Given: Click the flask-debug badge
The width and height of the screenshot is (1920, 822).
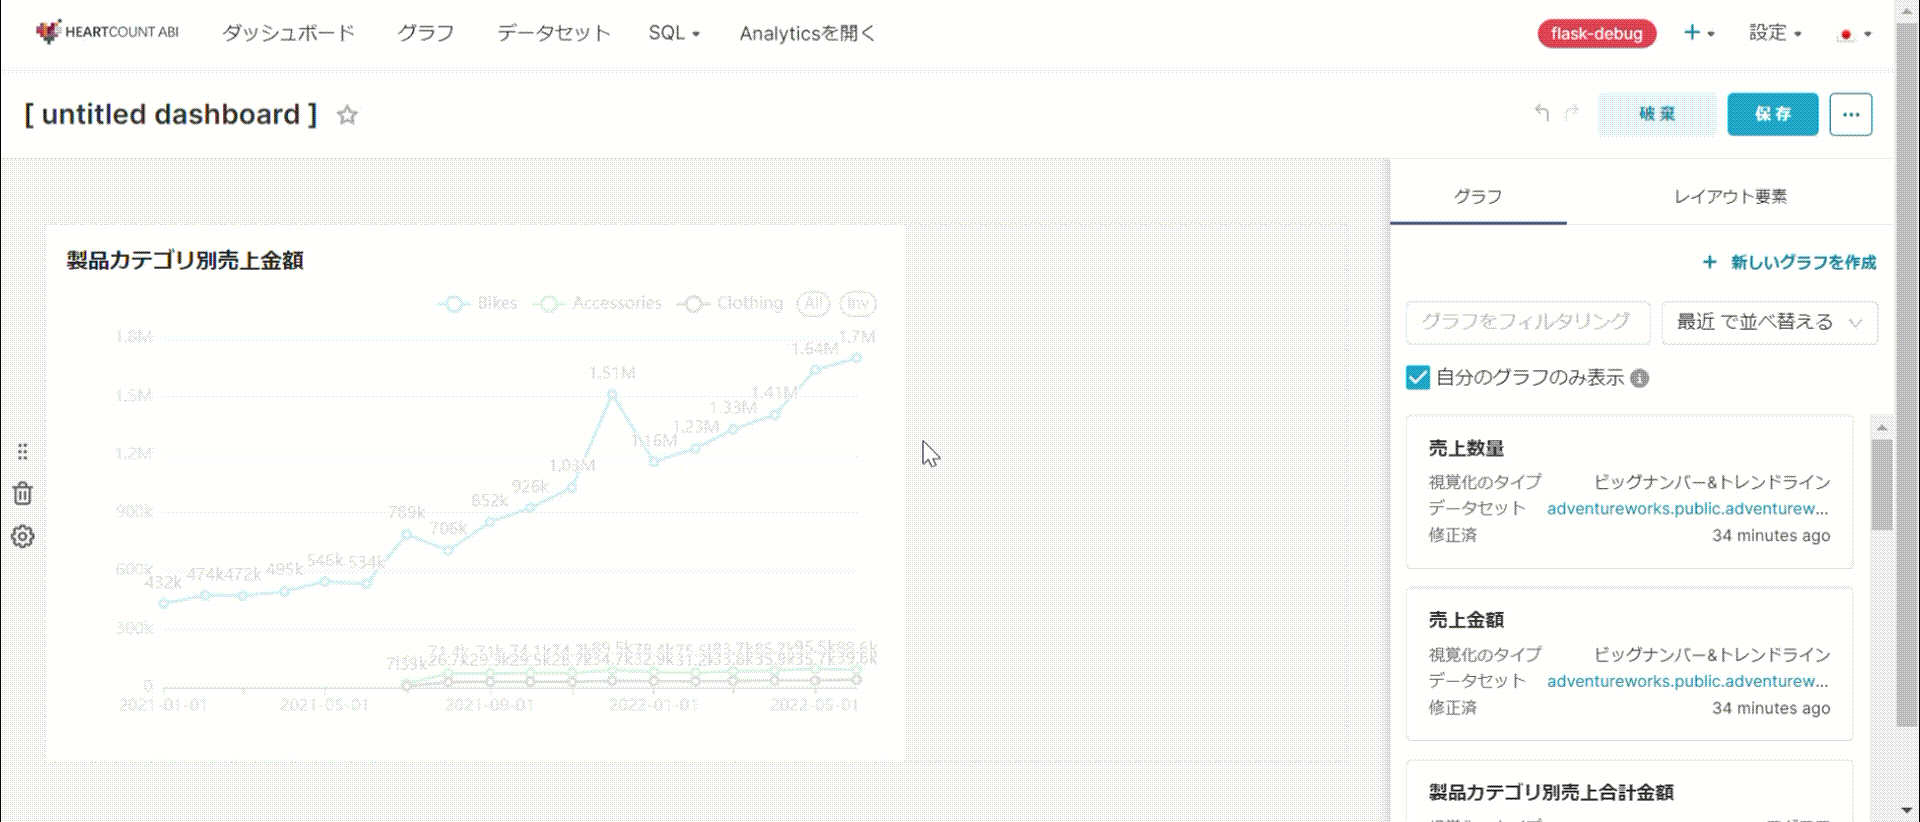Looking at the screenshot, I should 1597,34.
